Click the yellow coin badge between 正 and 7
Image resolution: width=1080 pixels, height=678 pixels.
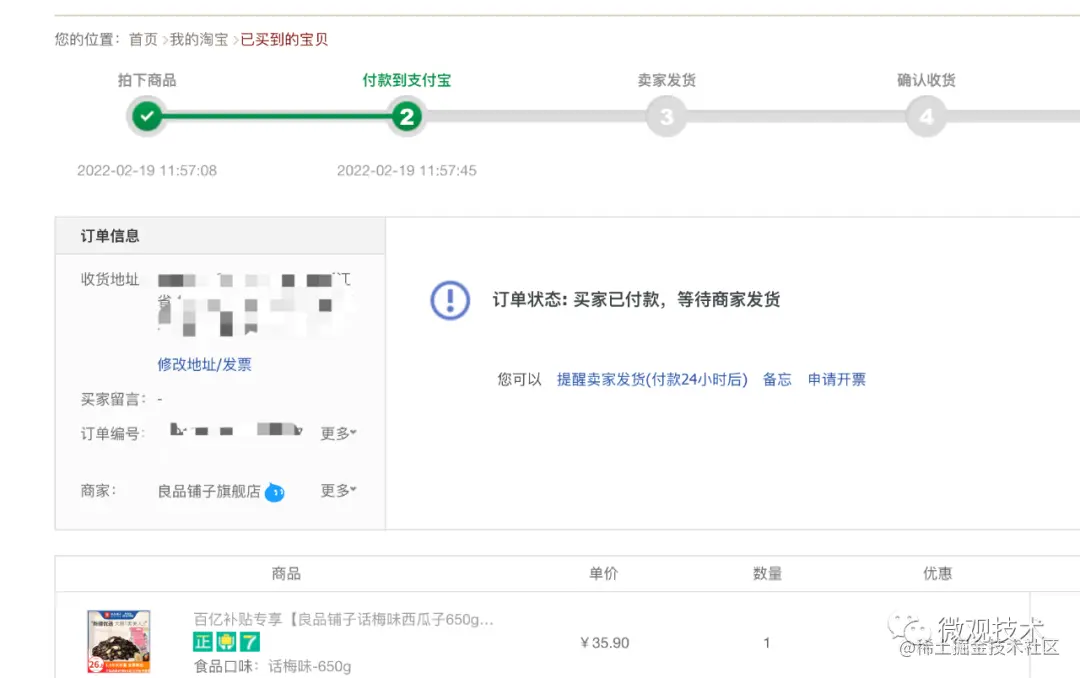pos(225,641)
